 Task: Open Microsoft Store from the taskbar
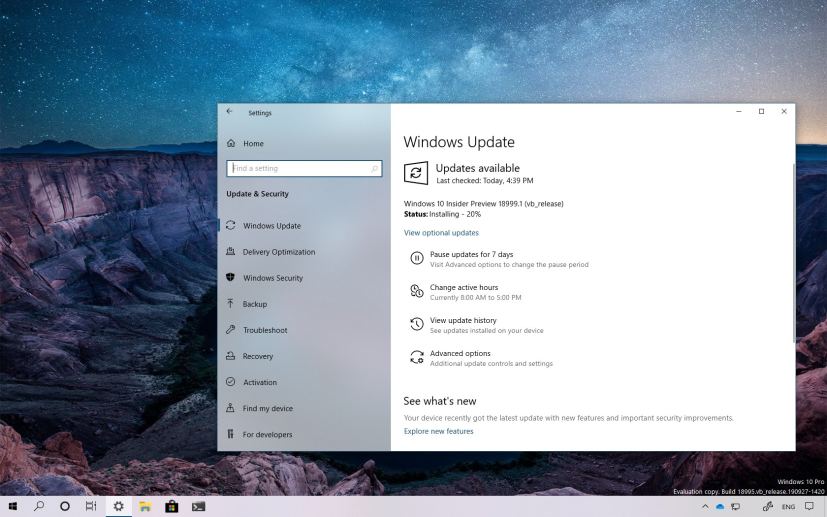[171, 506]
